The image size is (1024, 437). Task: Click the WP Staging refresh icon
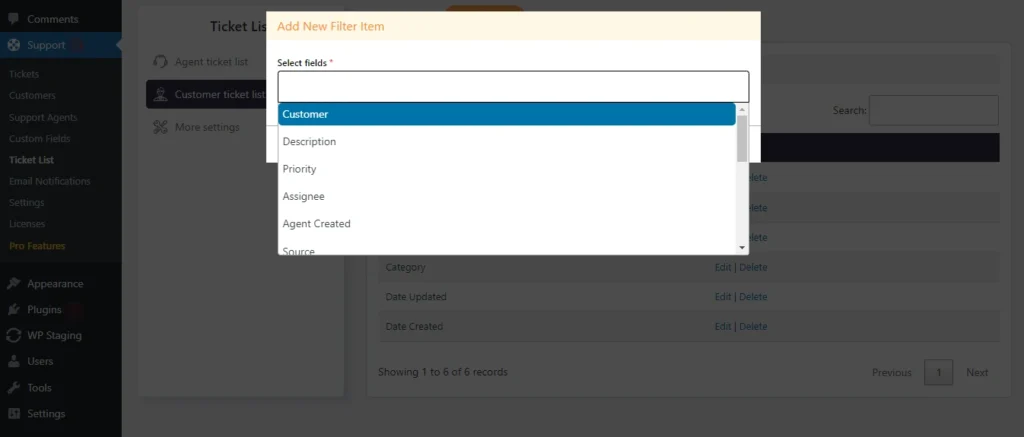(13, 336)
